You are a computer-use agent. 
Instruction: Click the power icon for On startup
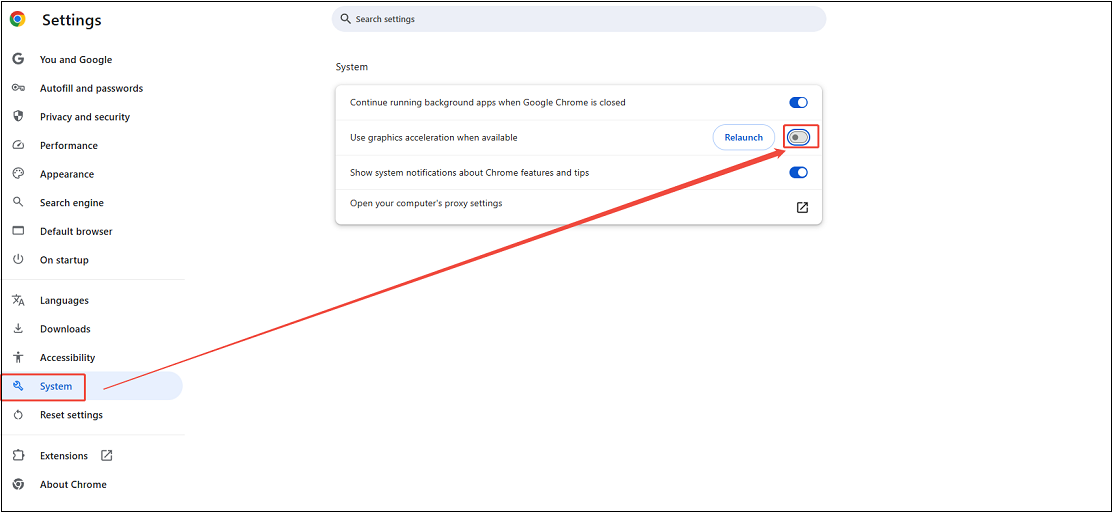[18, 260]
